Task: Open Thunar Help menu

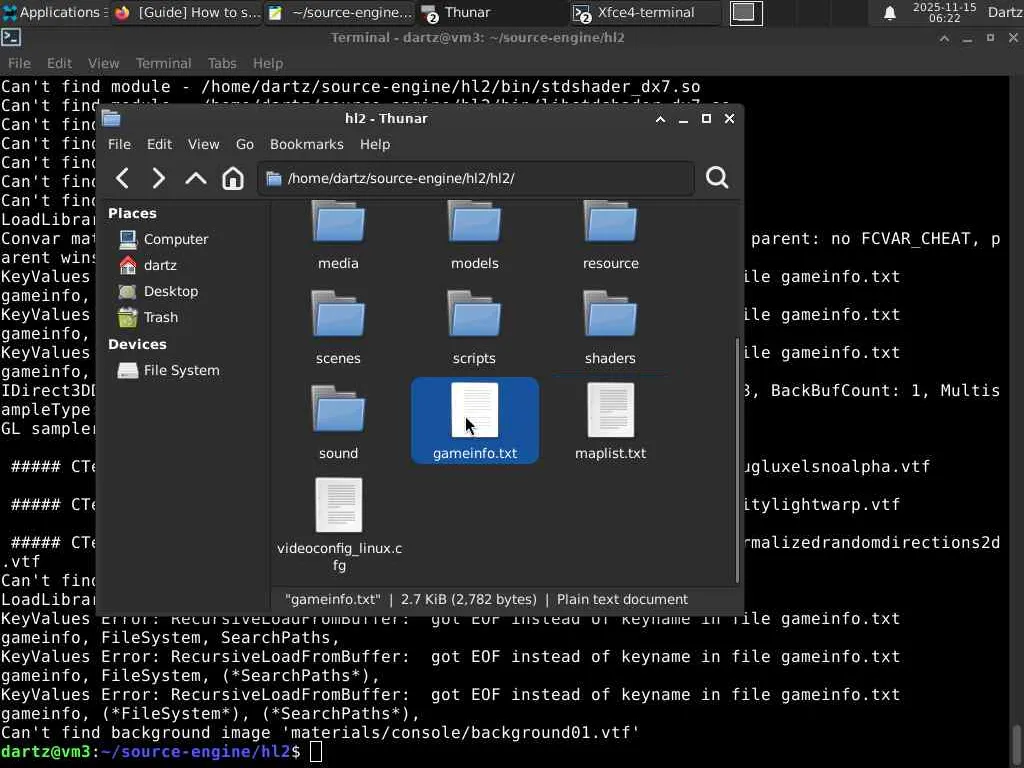Action: tap(375, 144)
